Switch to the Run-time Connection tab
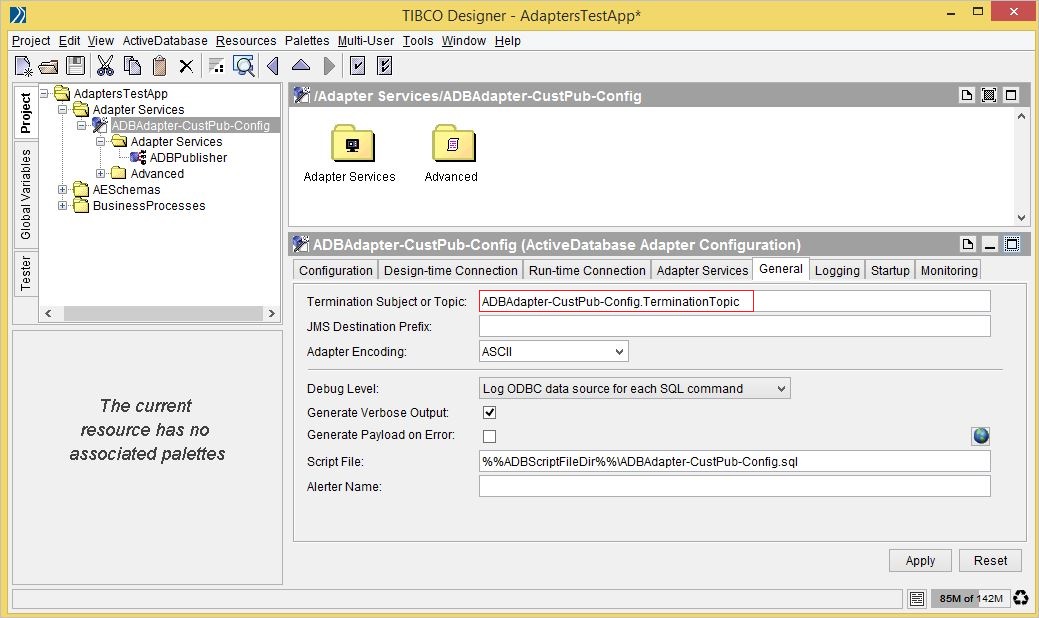This screenshot has height=618, width=1039. pos(587,270)
